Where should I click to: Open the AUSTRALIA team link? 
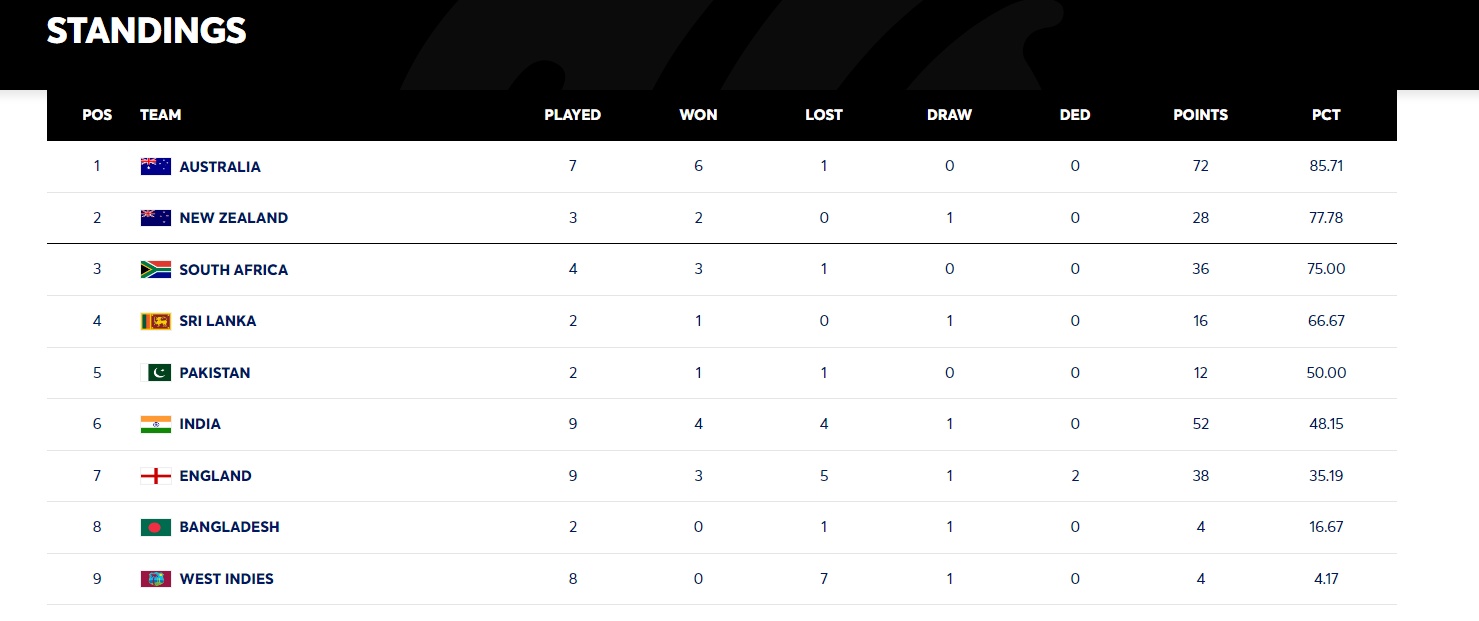point(220,167)
